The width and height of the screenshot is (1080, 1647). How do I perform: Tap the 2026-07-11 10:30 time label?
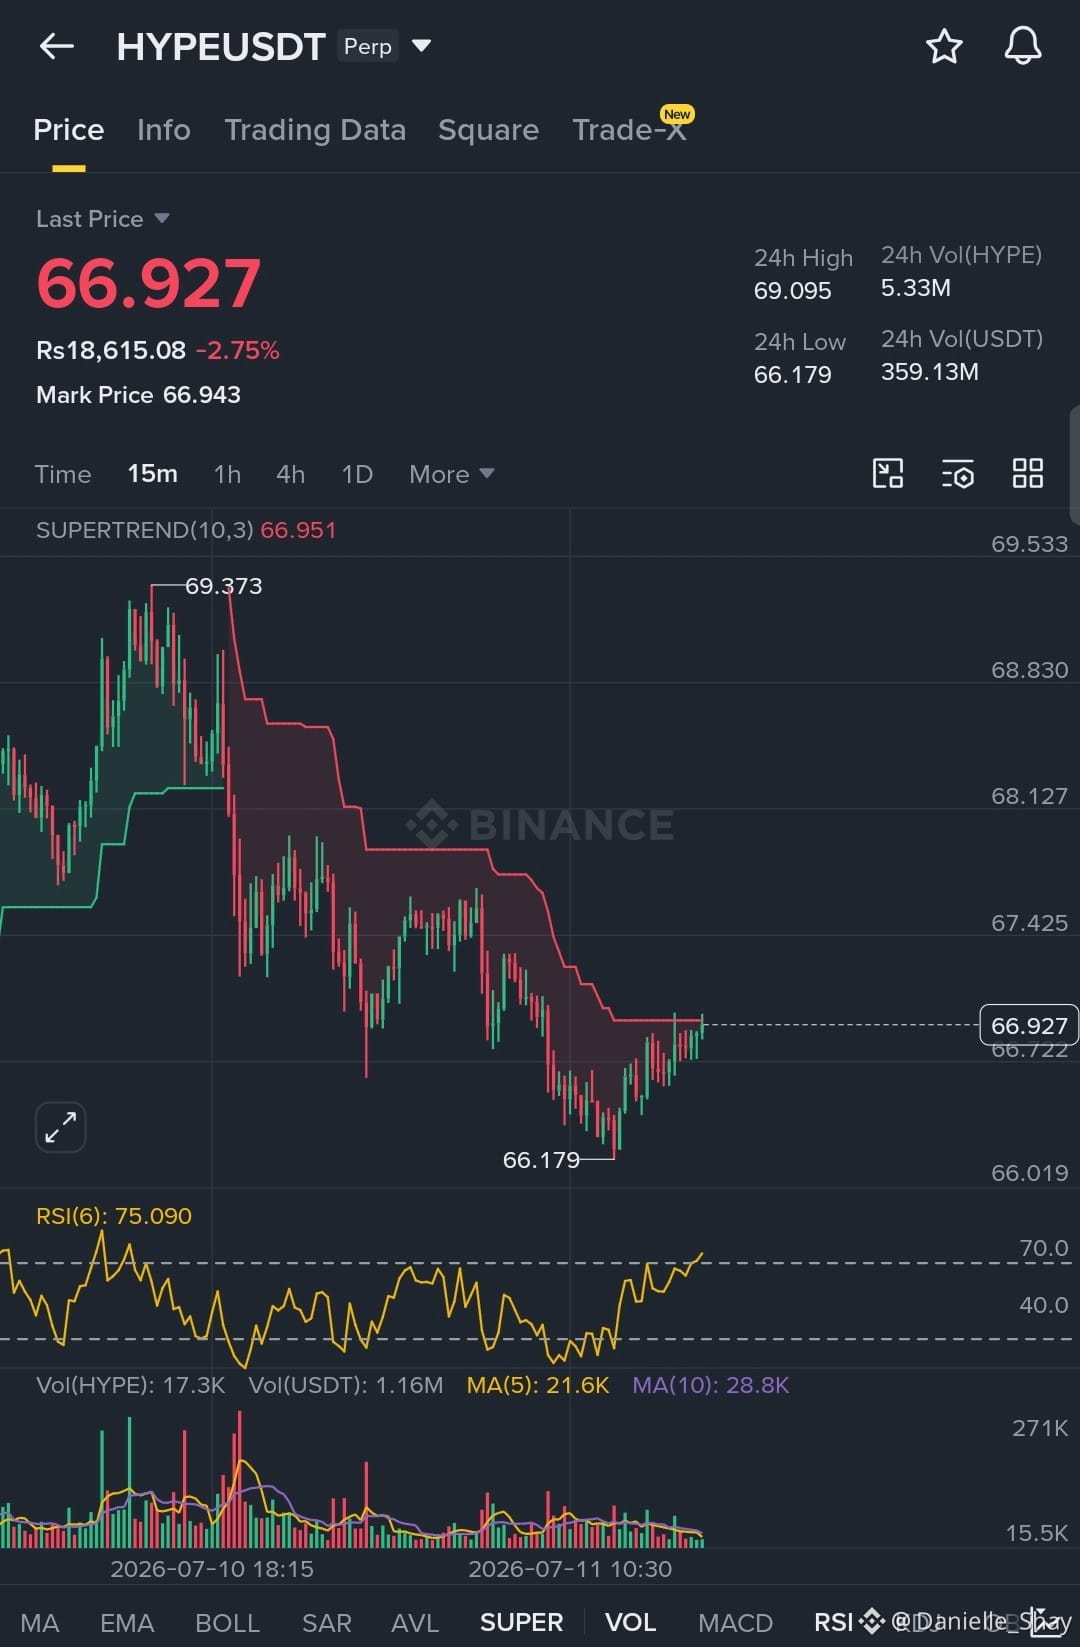(570, 1569)
